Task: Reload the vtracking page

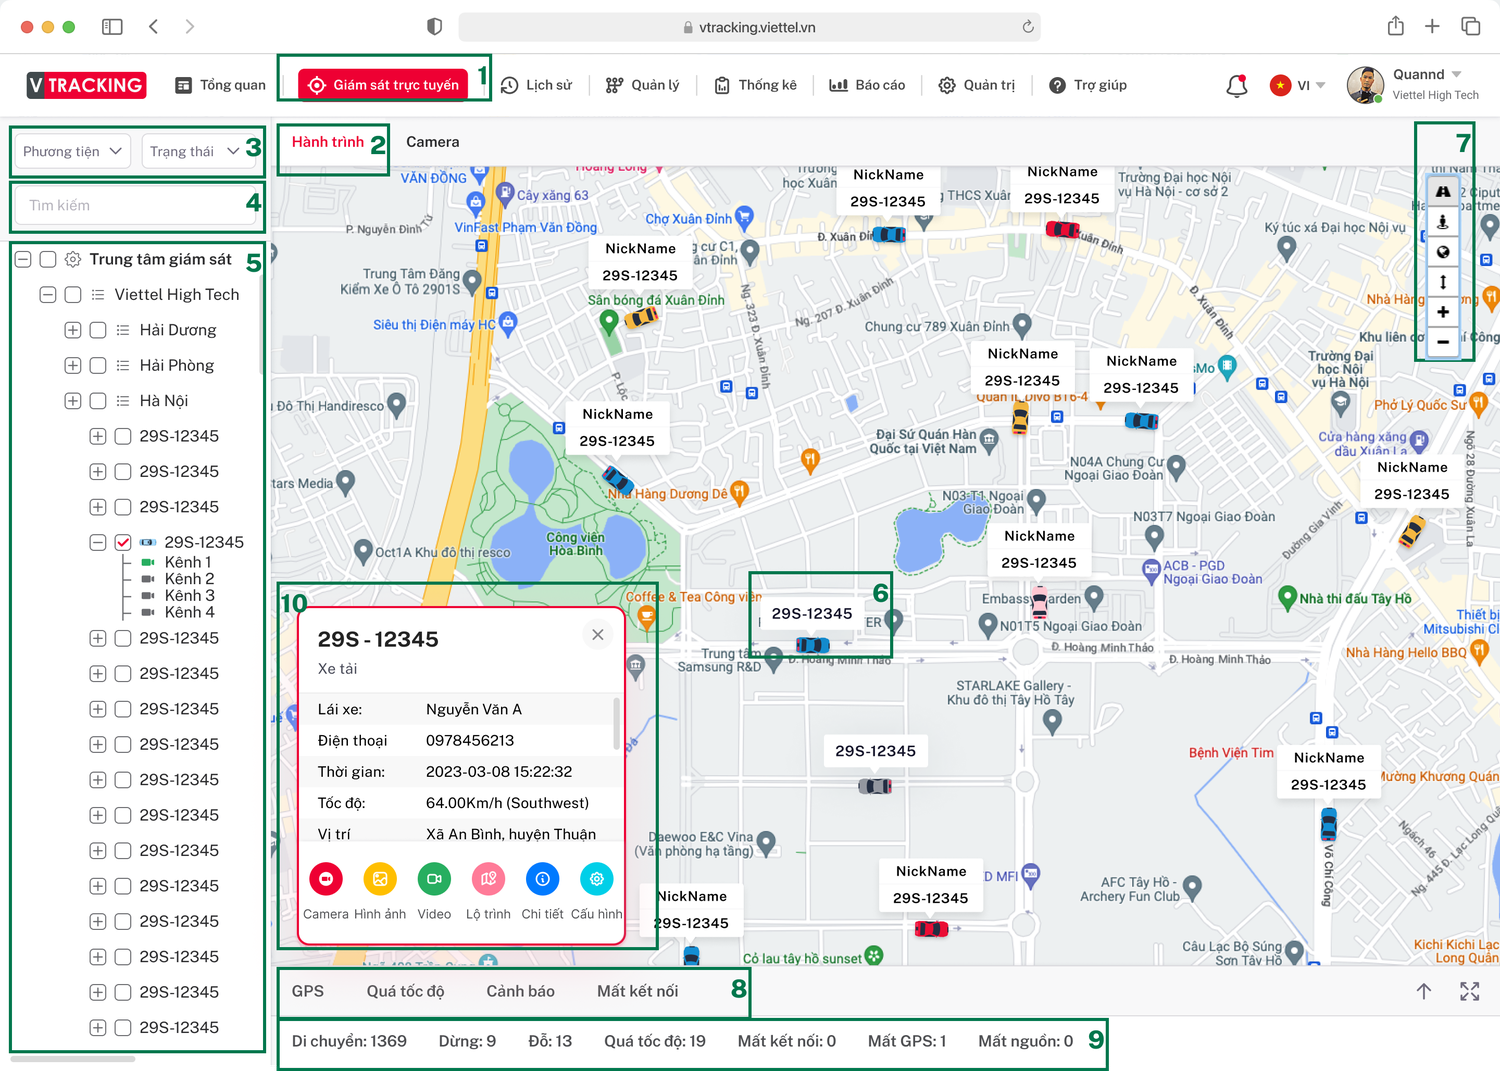Action: point(1028,27)
